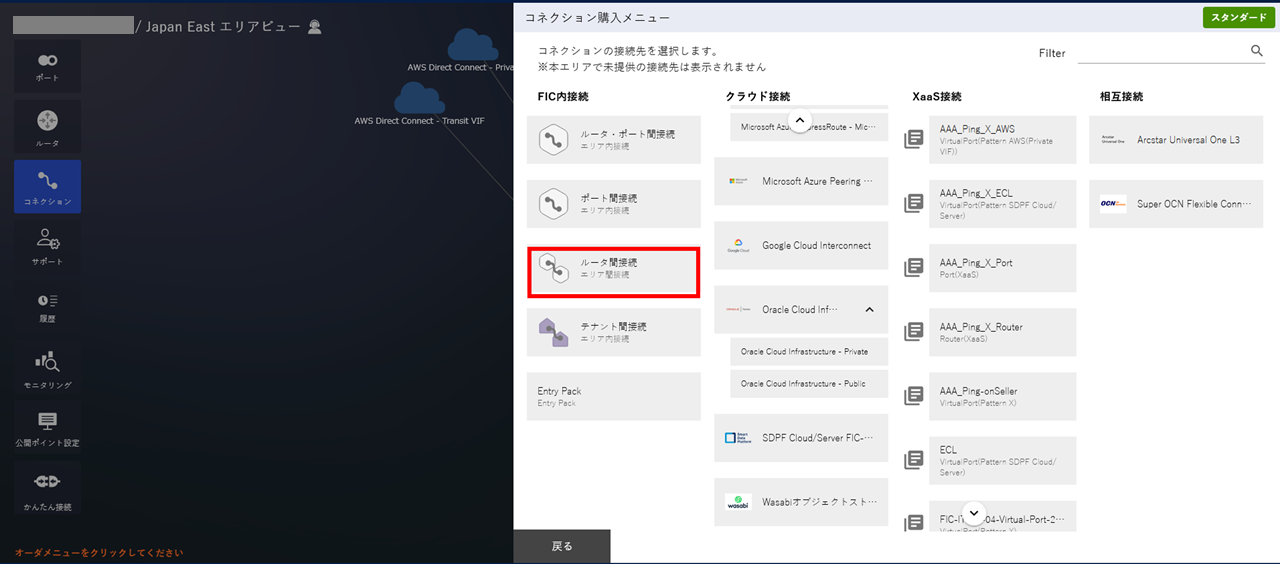Viewport: 1280px width, 564px height.
Task: Select Google Cloud Interconnect option
Action: click(x=801, y=246)
